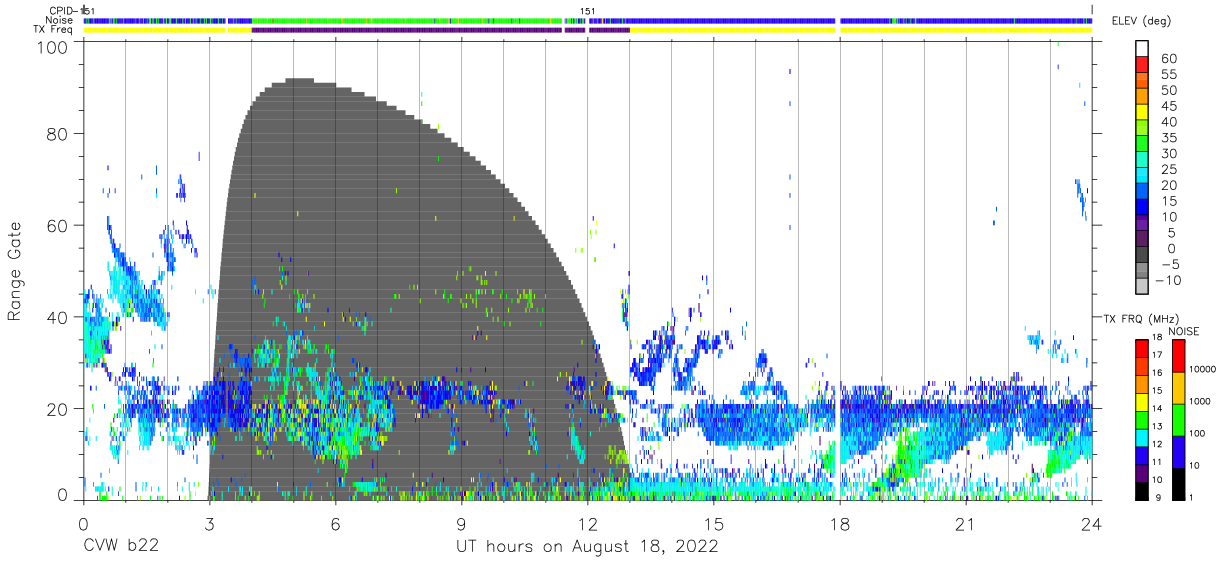Click the purple TX Freq strip segment above hours 4-11
Image resolution: width=1228 pixels, height=567 pixels.
[x=406, y=30]
